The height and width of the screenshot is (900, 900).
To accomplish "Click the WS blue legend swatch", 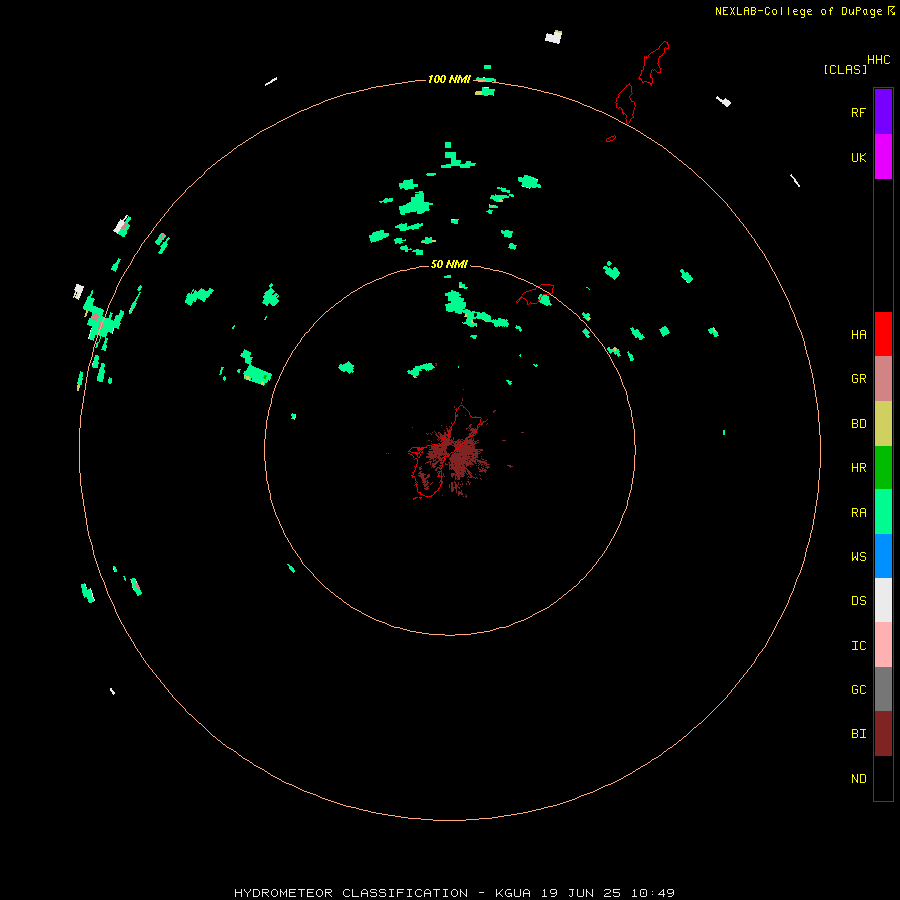I will [x=883, y=556].
